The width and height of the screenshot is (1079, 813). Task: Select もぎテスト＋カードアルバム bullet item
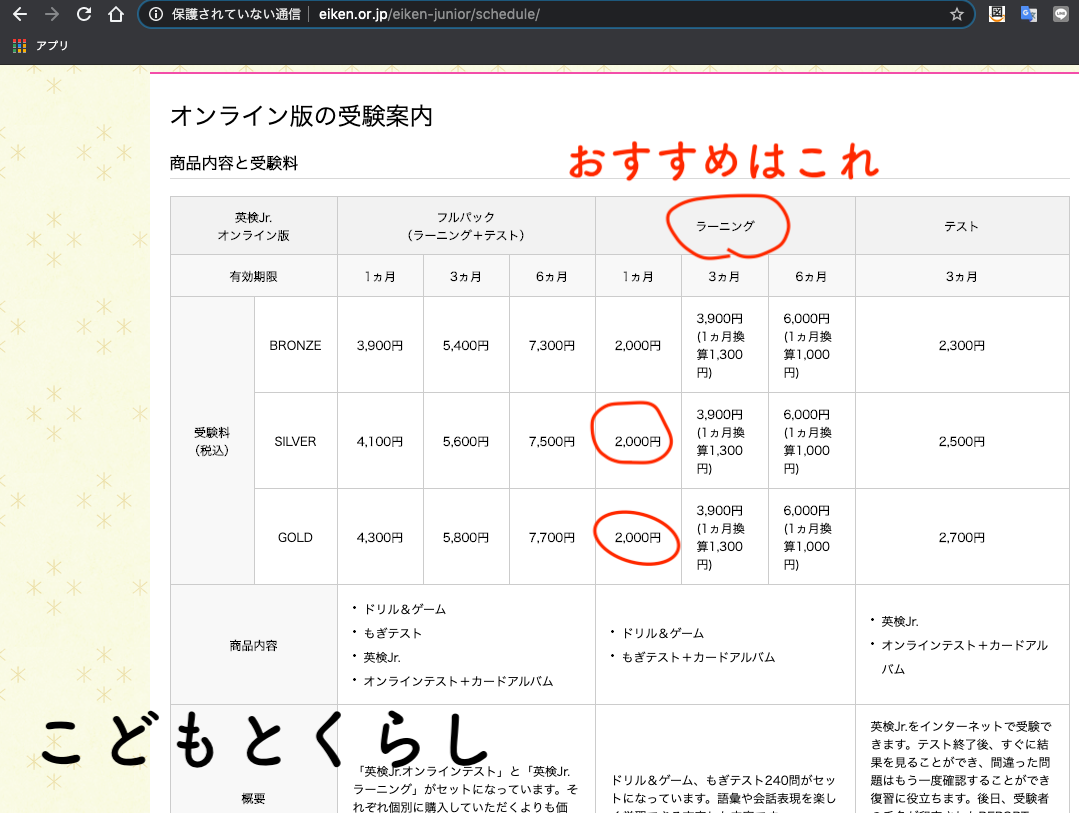pyautogui.click(x=698, y=657)
